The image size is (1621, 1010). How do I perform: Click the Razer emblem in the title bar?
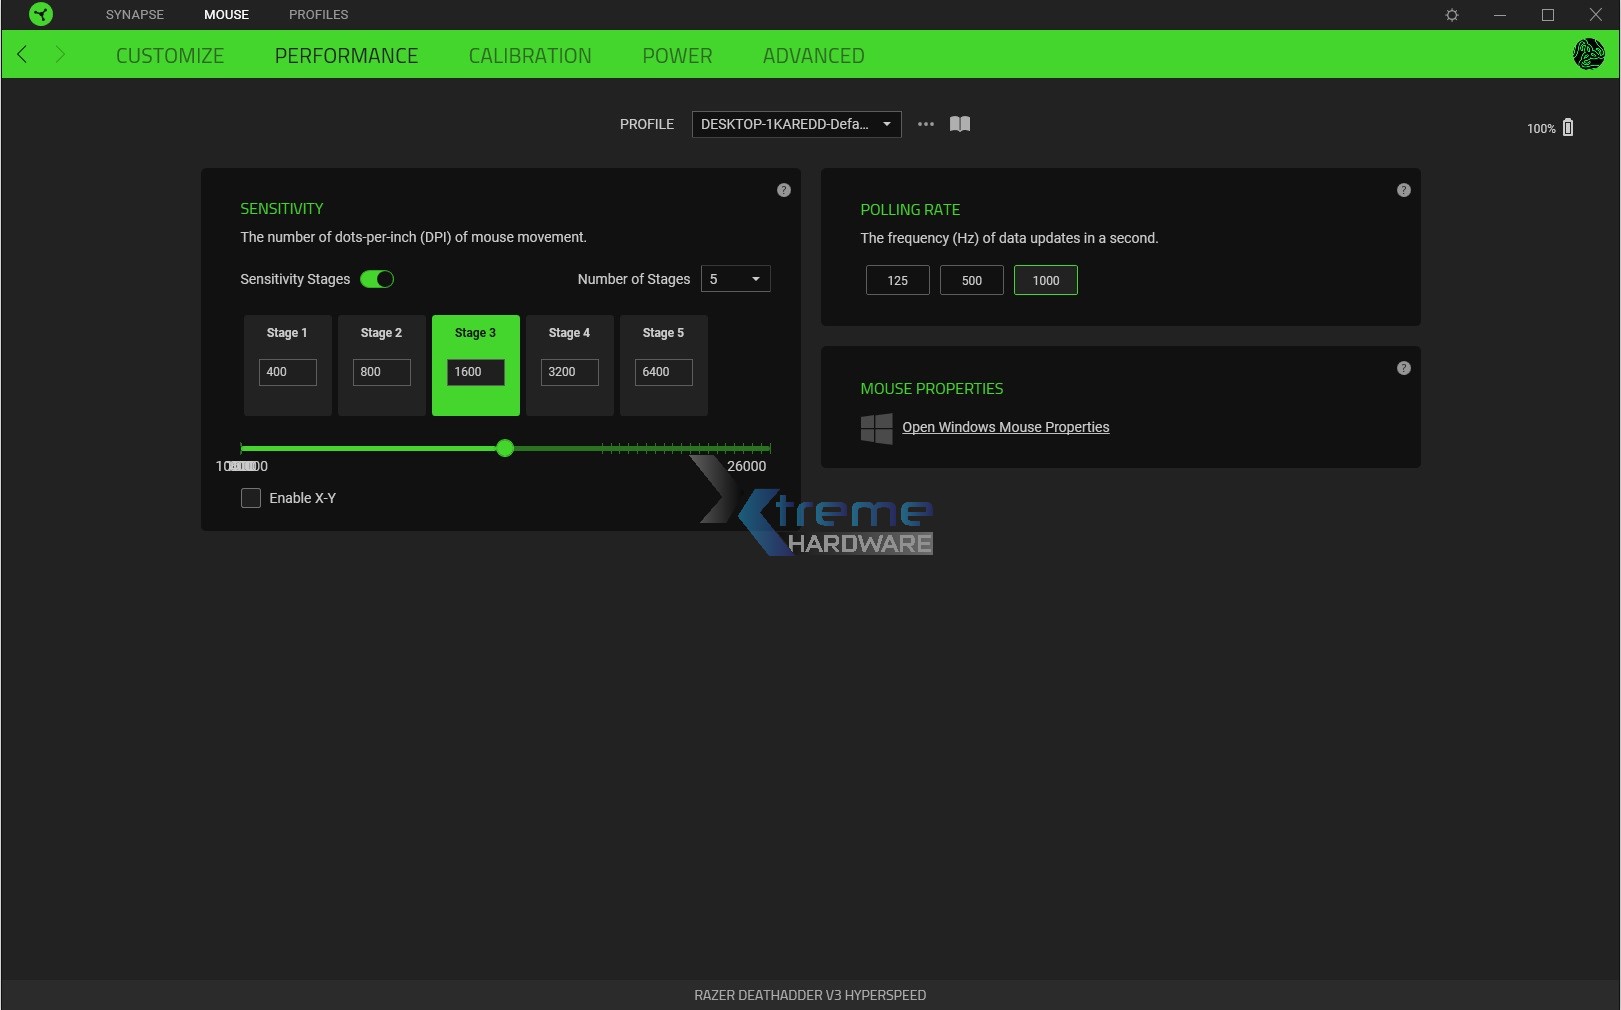(41, 14)
